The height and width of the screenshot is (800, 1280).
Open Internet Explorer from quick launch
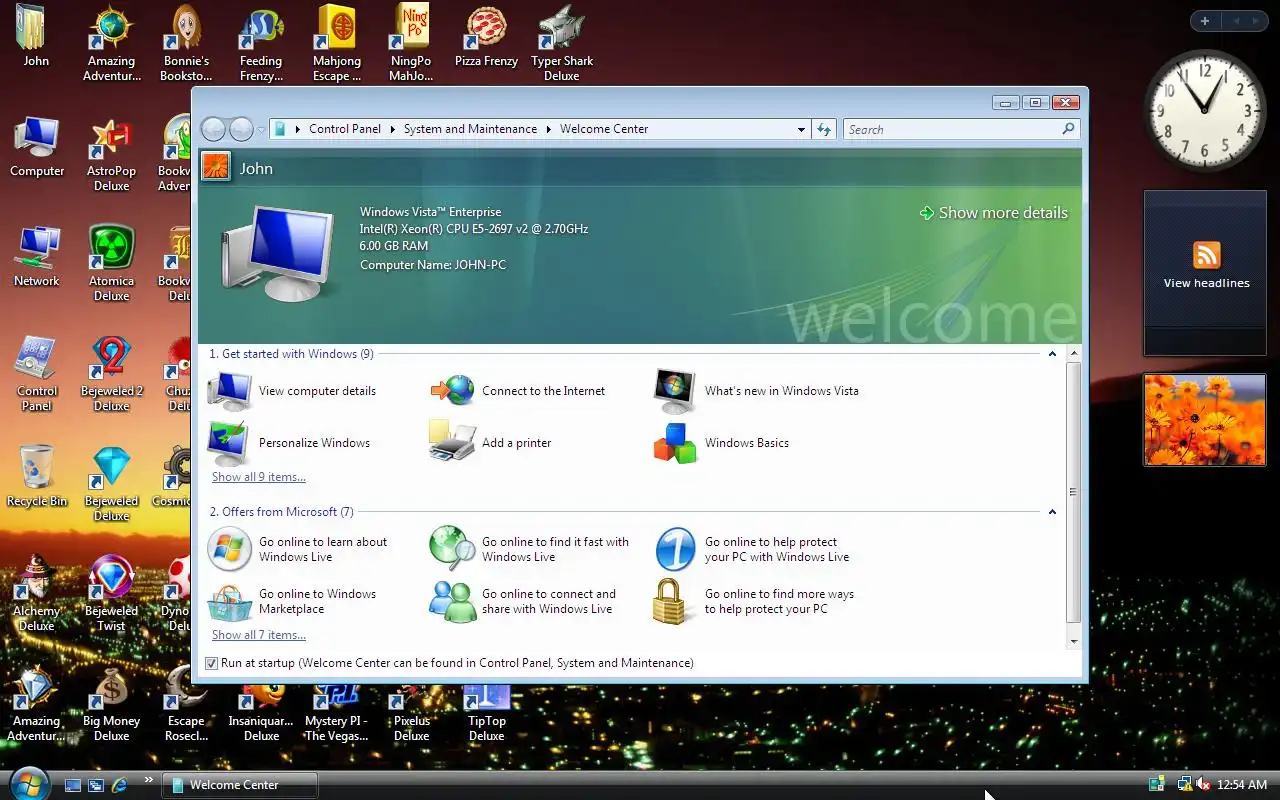point(120,785)
